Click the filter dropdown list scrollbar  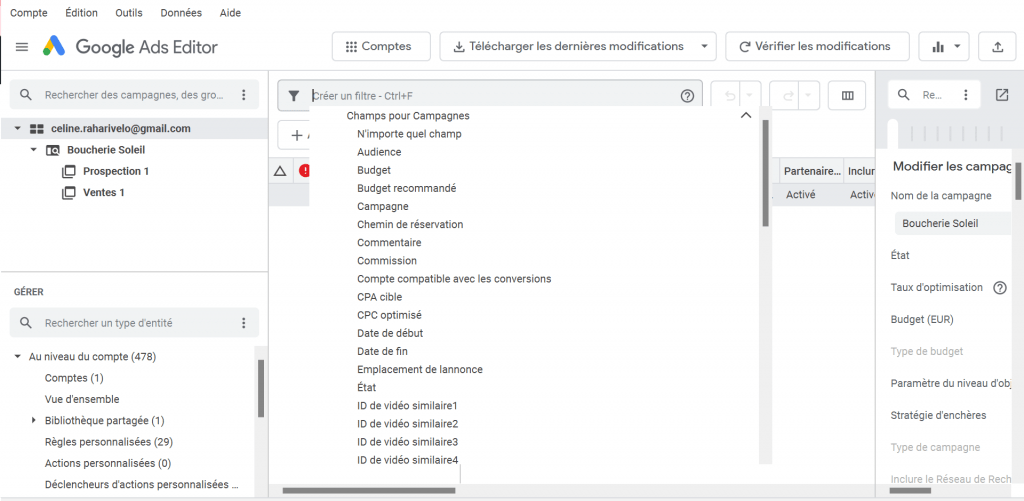765,172
